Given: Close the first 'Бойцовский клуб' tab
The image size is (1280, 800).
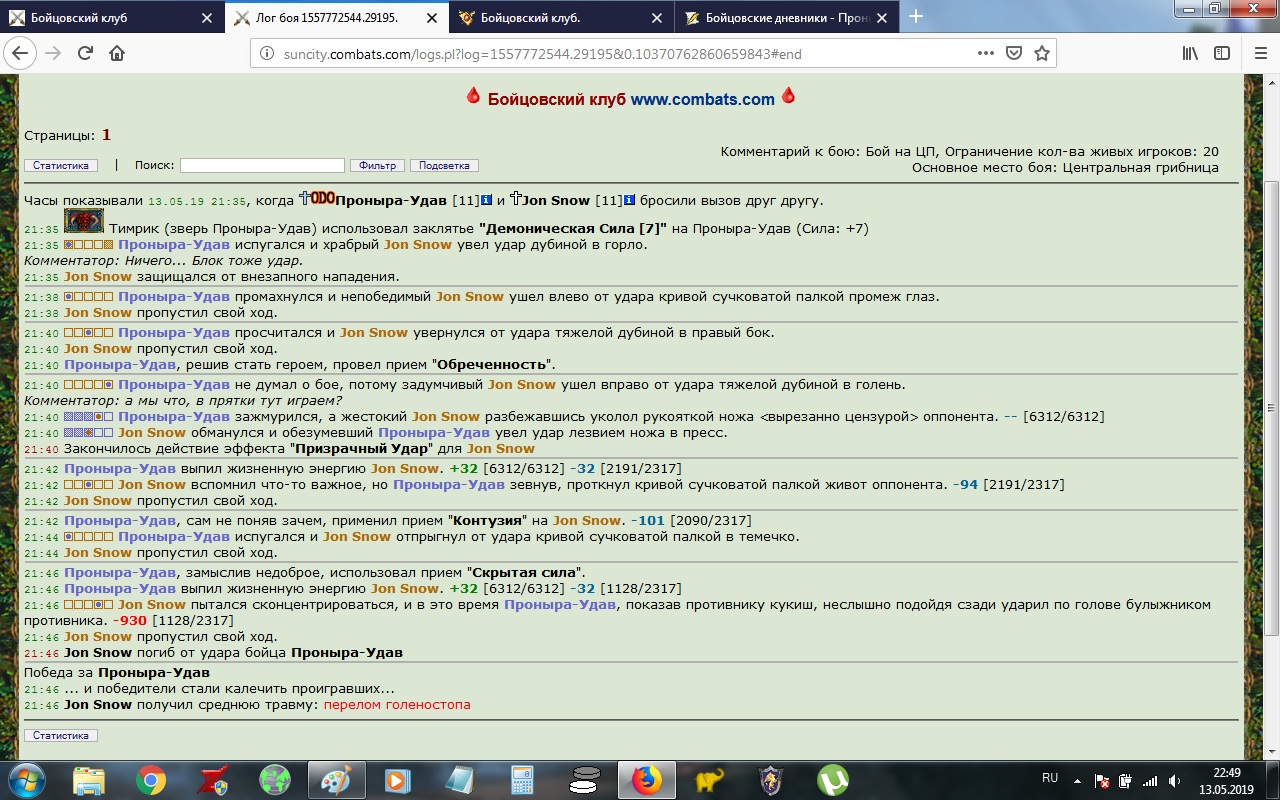Looking at the screenshot, I should pyautogui.click(x=207, y=17).
